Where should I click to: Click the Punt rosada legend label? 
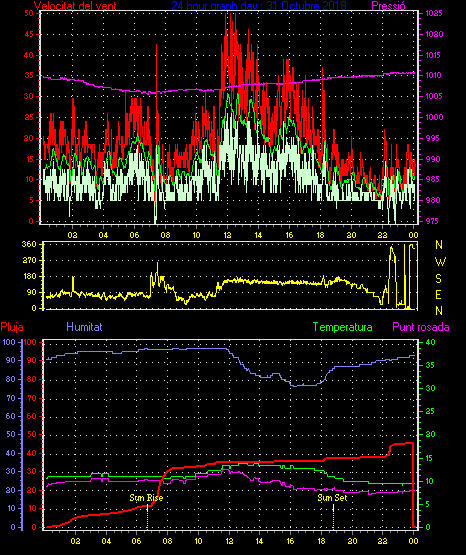pos(421,327)
